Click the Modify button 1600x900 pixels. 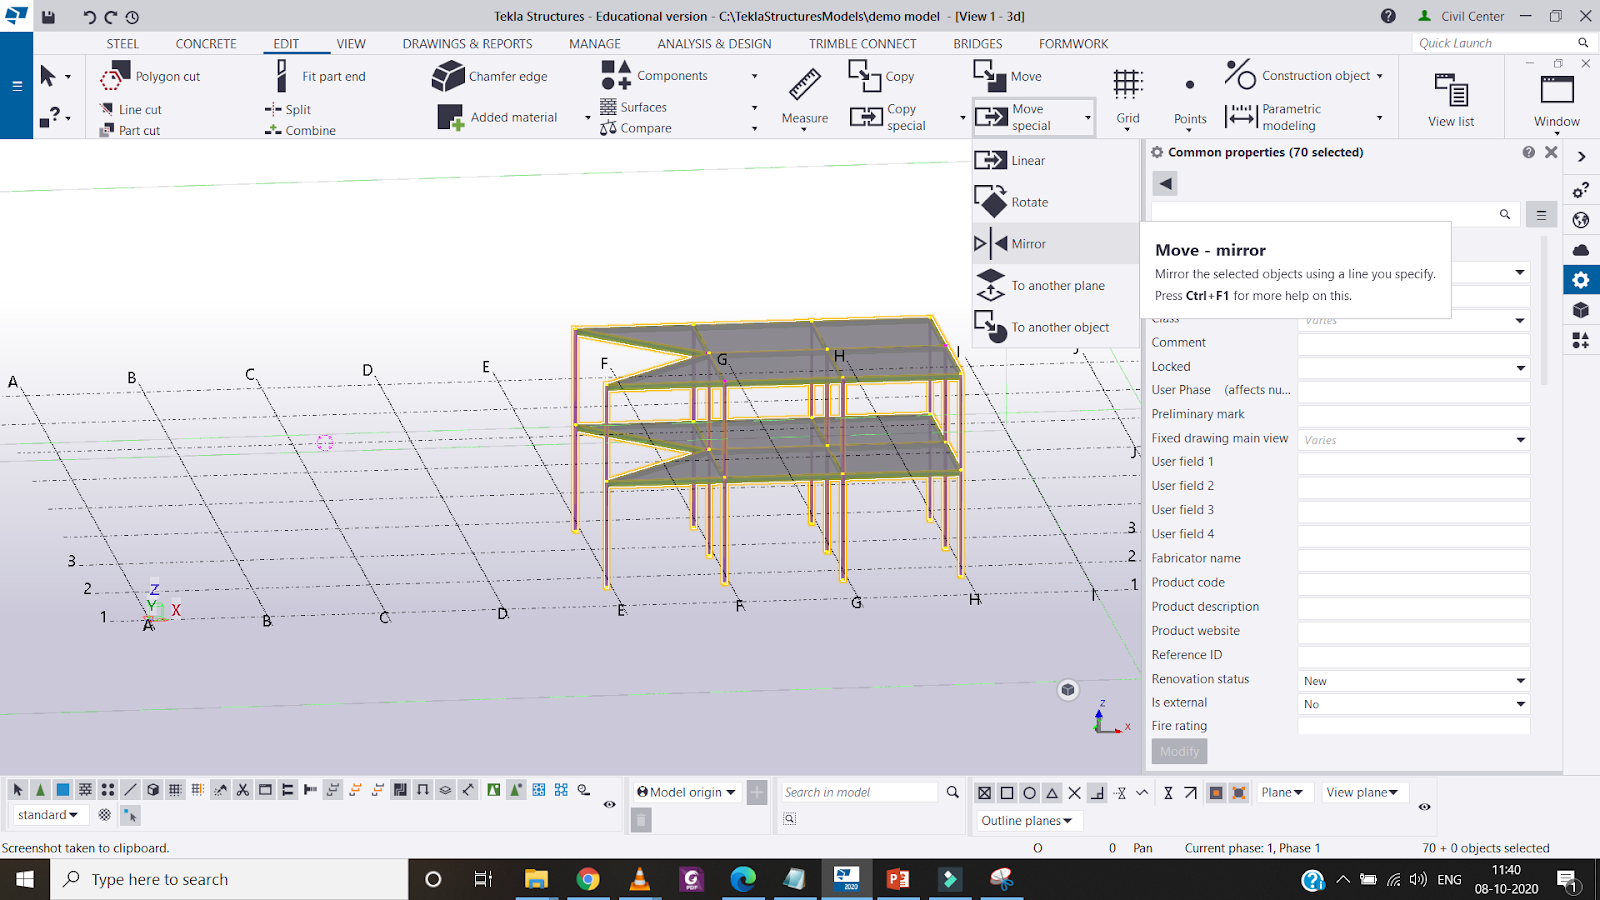[x=1179, y=751]
